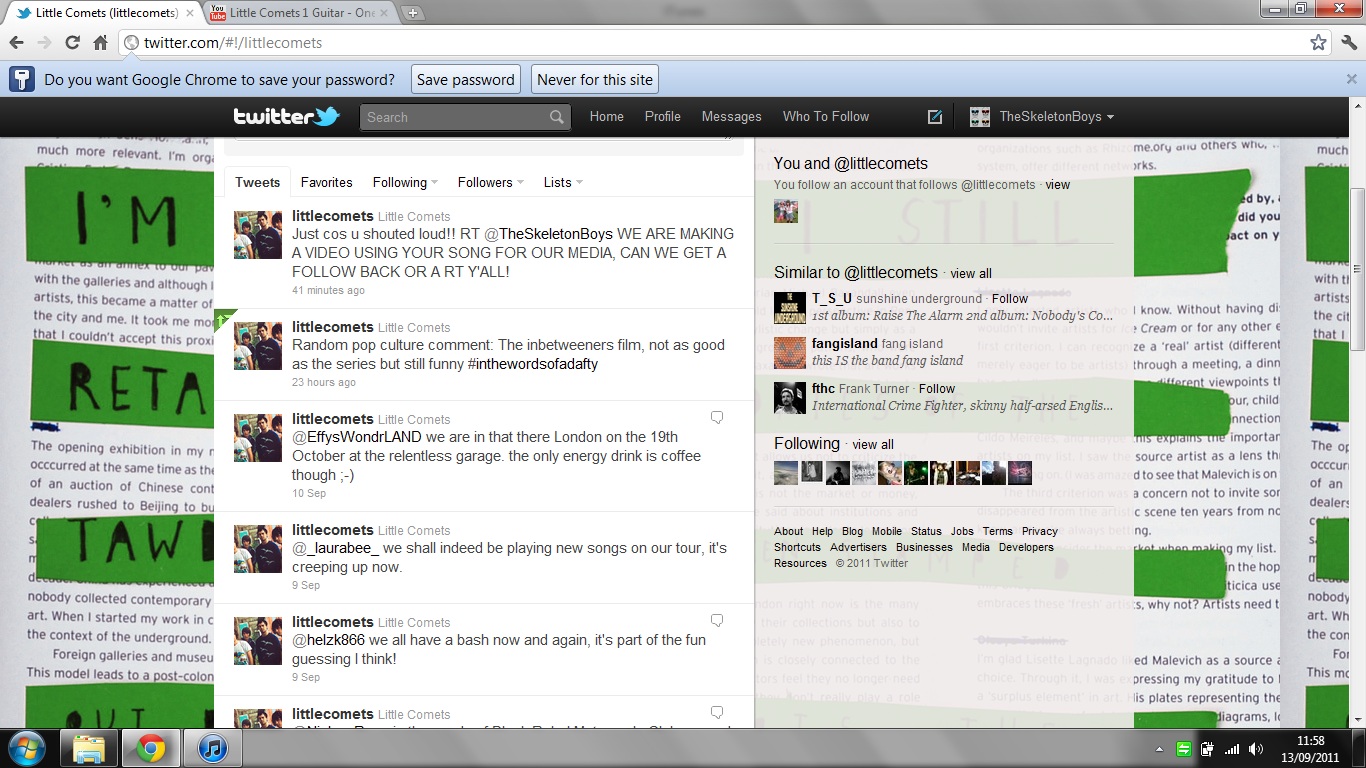
Task: Open Chrome wrench settings menu
Action: click(1349, 43)
